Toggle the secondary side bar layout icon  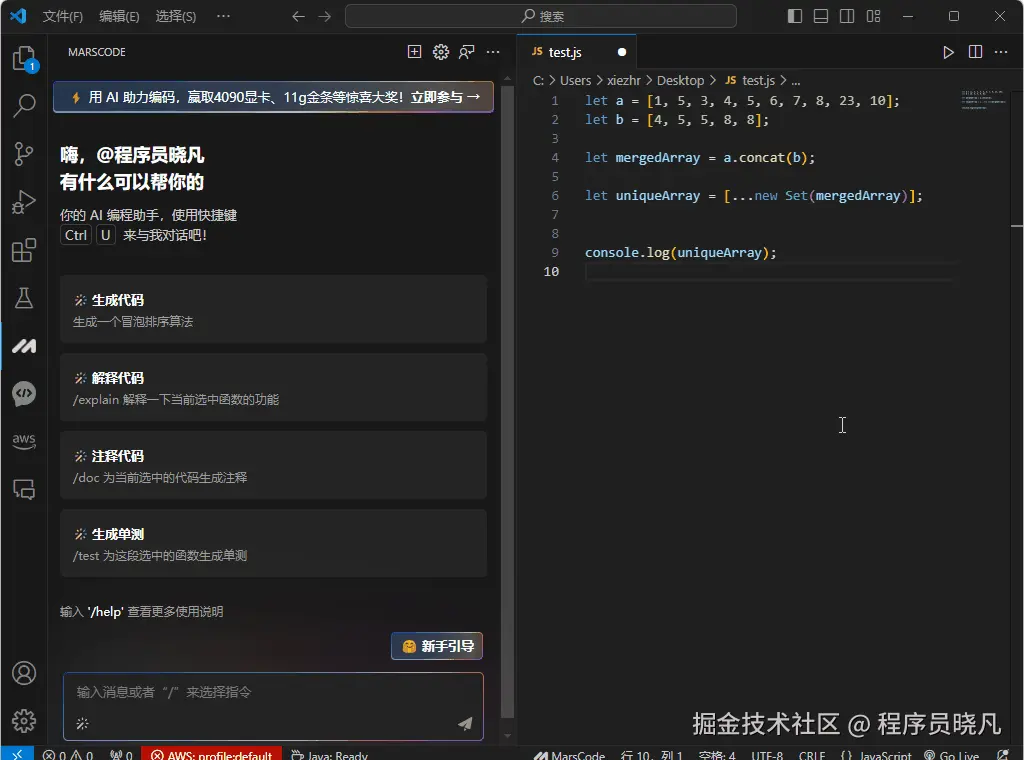click(x=847, y=16)
